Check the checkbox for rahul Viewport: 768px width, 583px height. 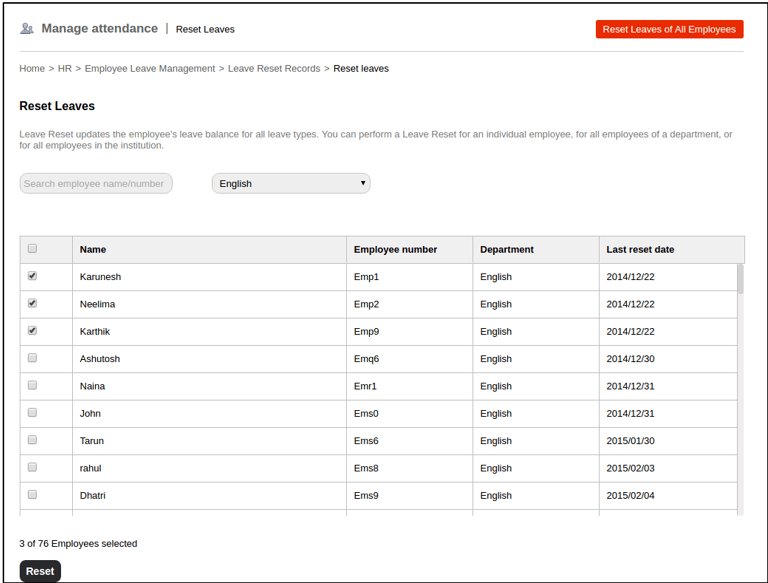(33, 467)
